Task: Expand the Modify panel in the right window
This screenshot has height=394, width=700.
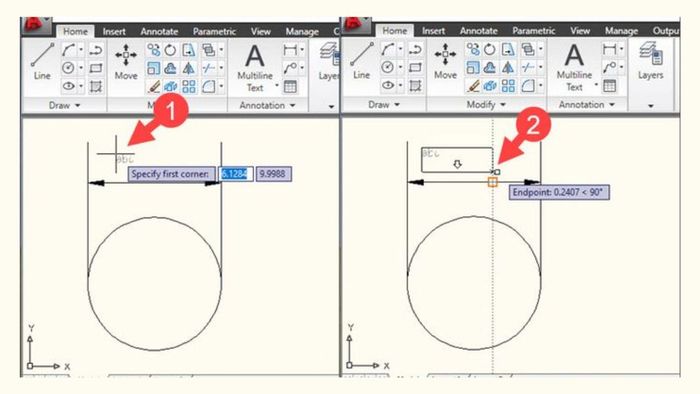Action: [x=486, y=104]
